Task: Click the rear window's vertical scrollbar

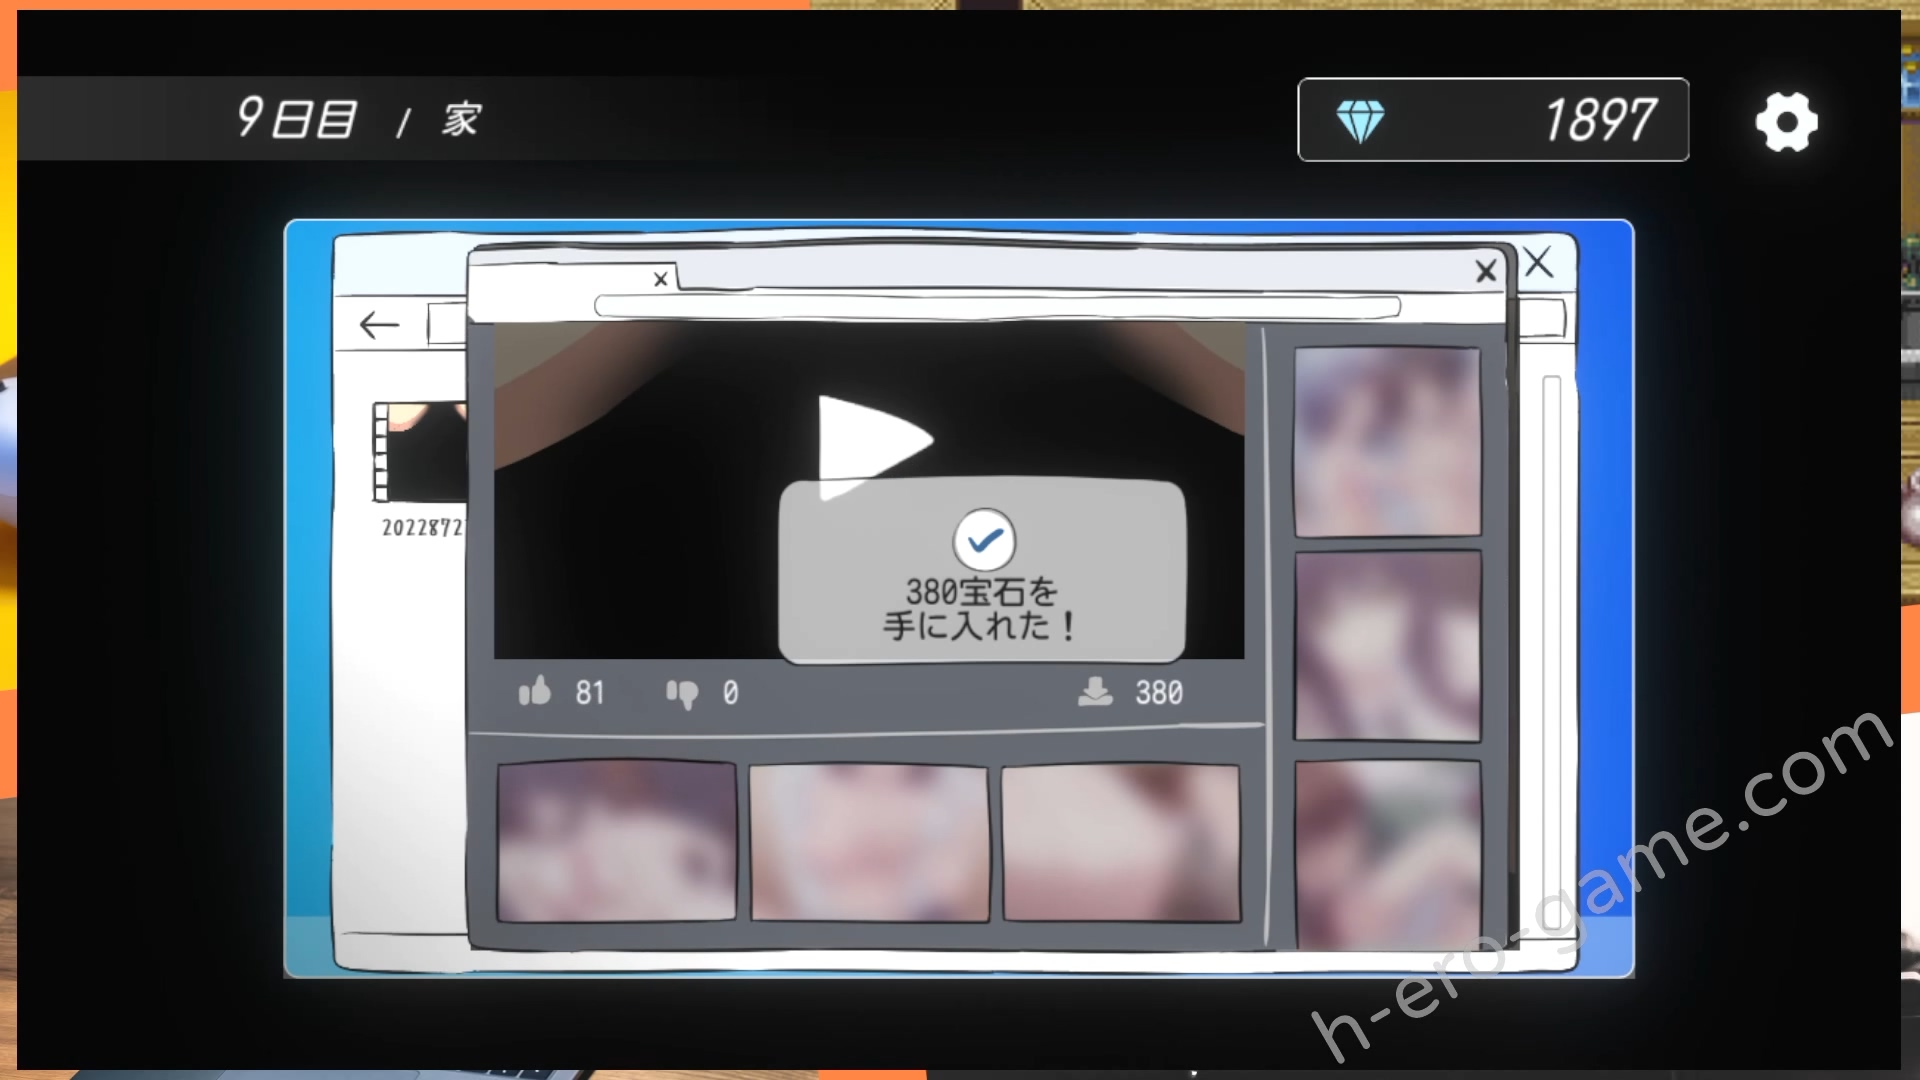Action: [1551, 650]
